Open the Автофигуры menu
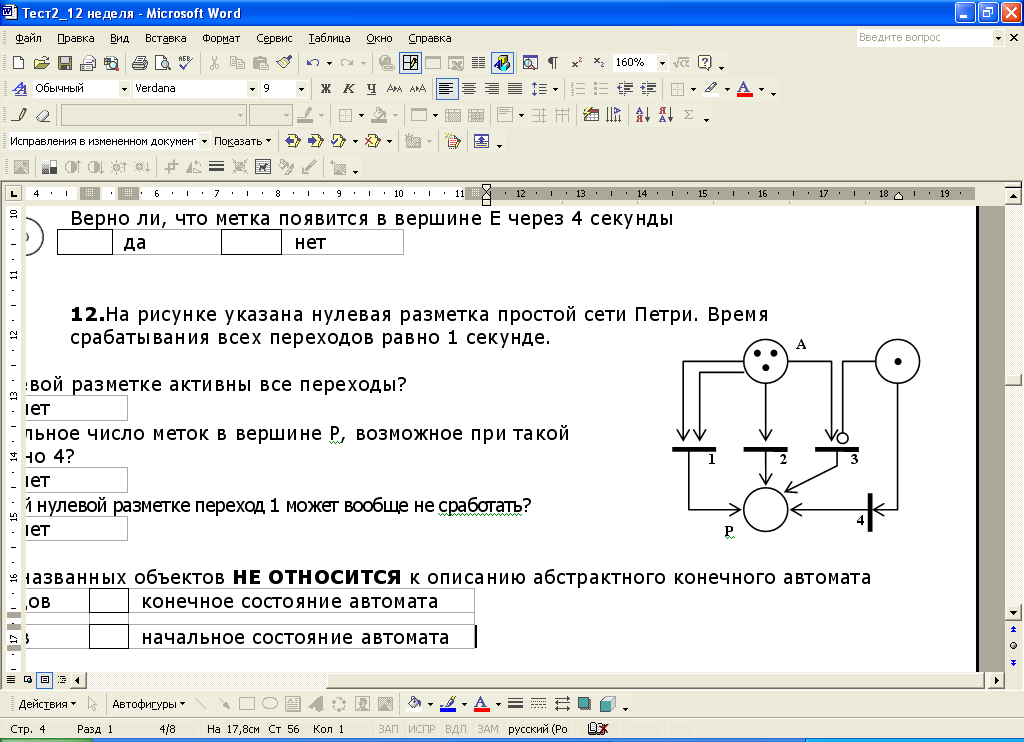This screenshot has width=1024, height=742. pos(148,704)
